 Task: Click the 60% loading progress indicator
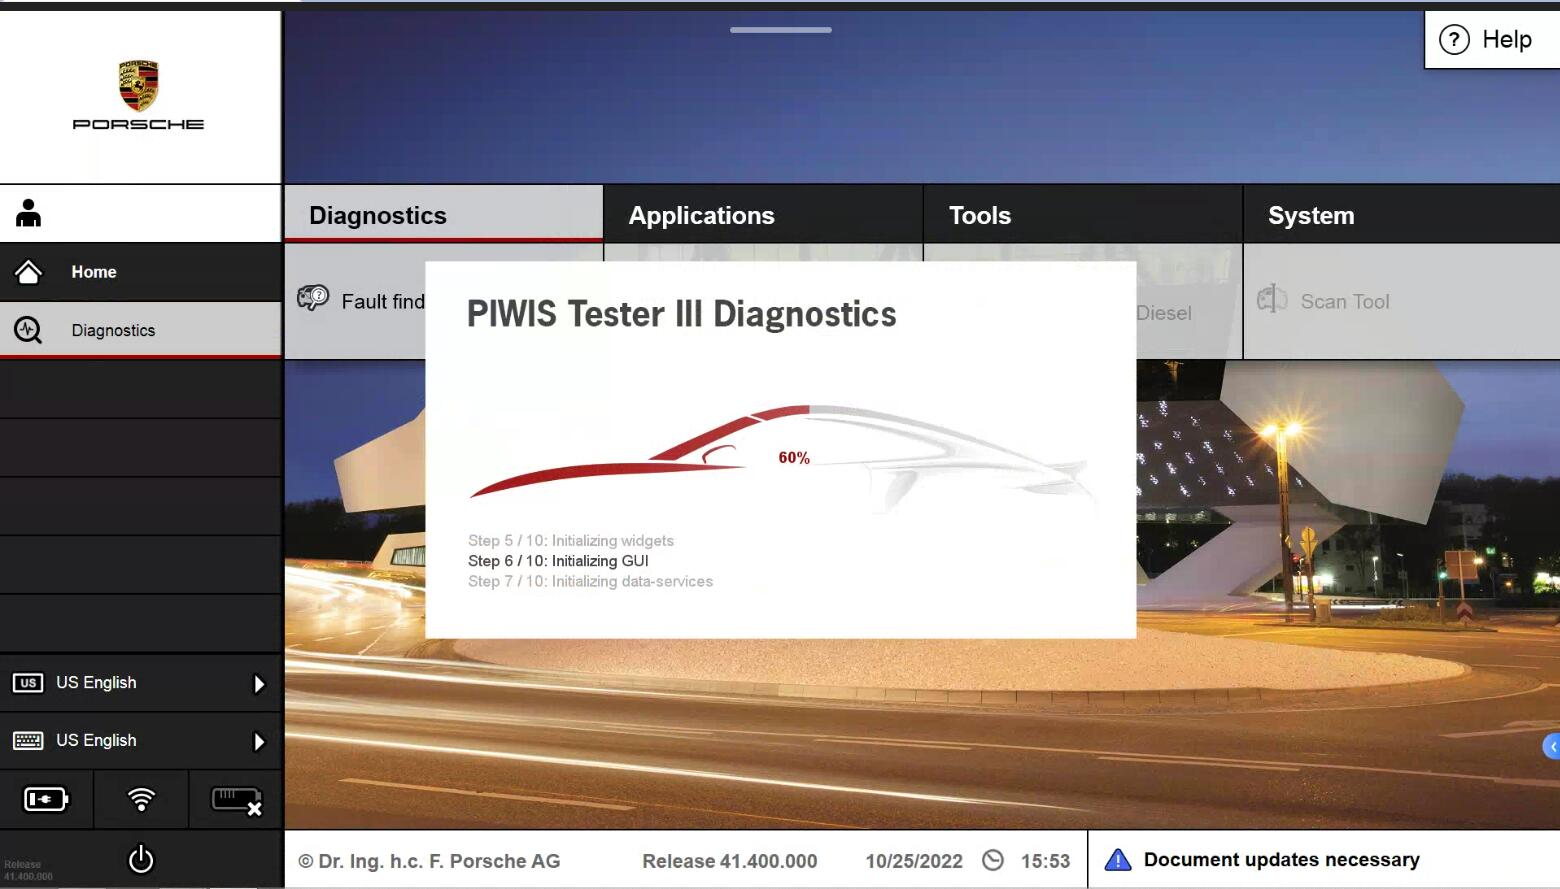tap(794, 458)
